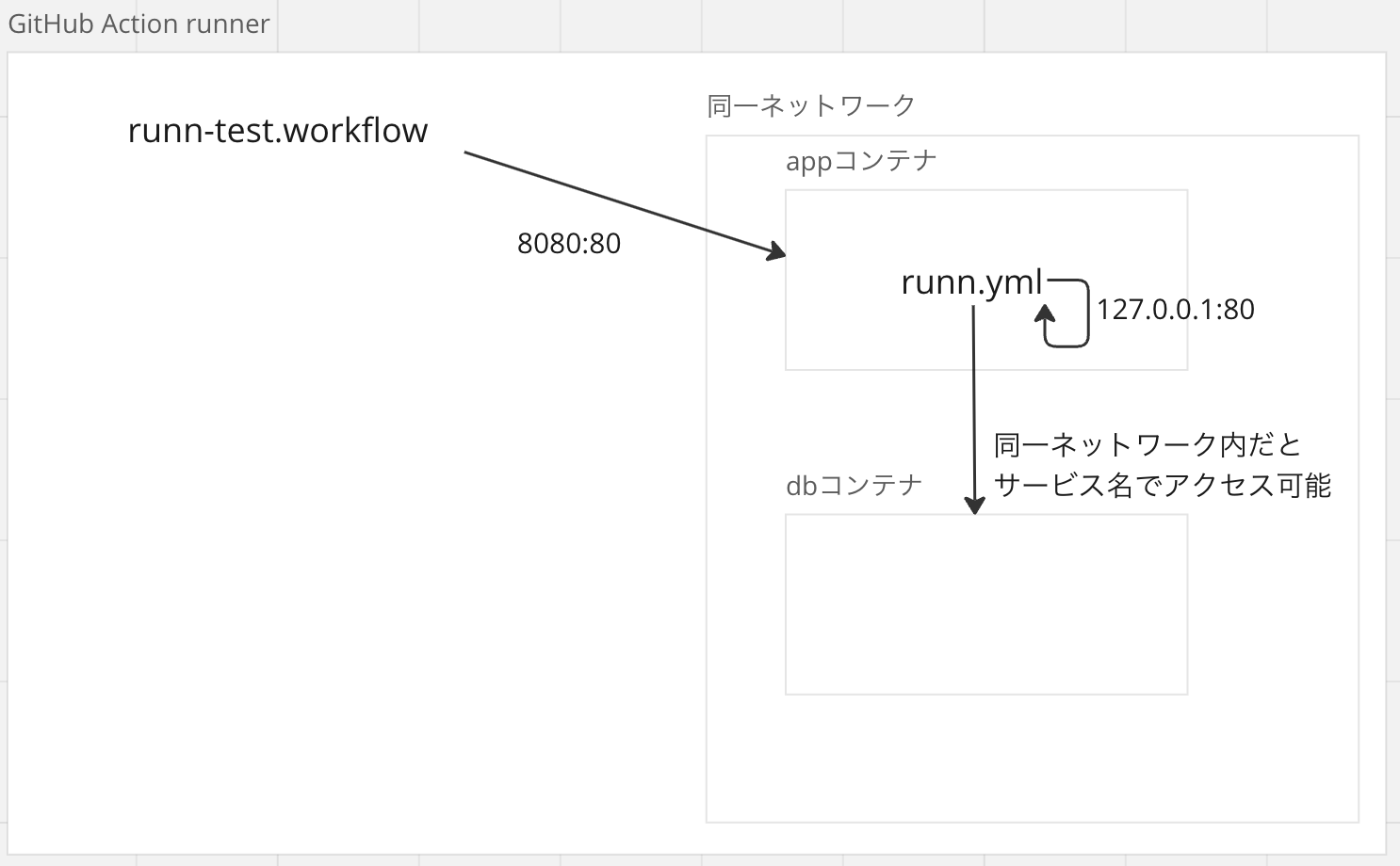Click the '同一ネットワーク' frame label
The width and height of the screenshot is (1400, 866).
811,105
